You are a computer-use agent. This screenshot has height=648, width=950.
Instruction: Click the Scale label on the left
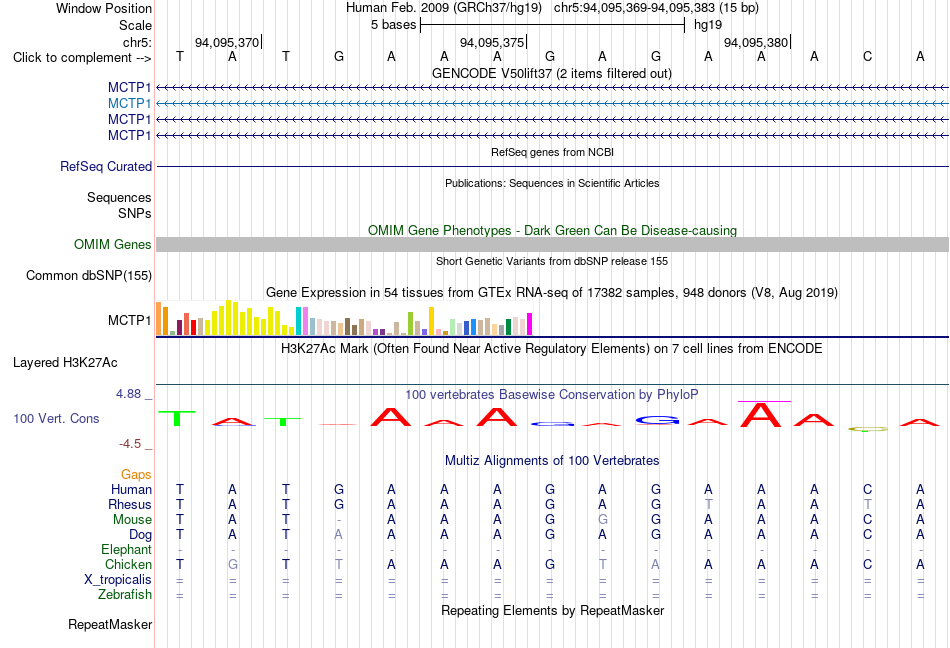click(136, 25)
